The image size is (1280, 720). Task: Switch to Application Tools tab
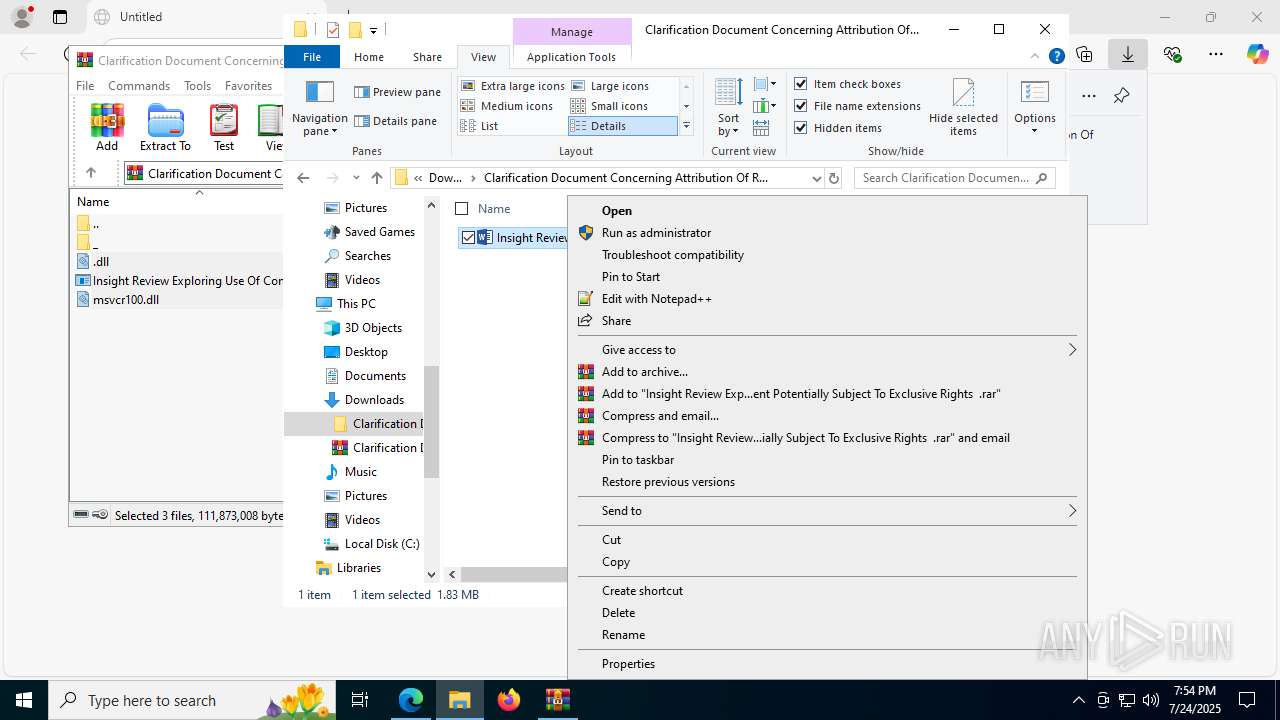571,57
